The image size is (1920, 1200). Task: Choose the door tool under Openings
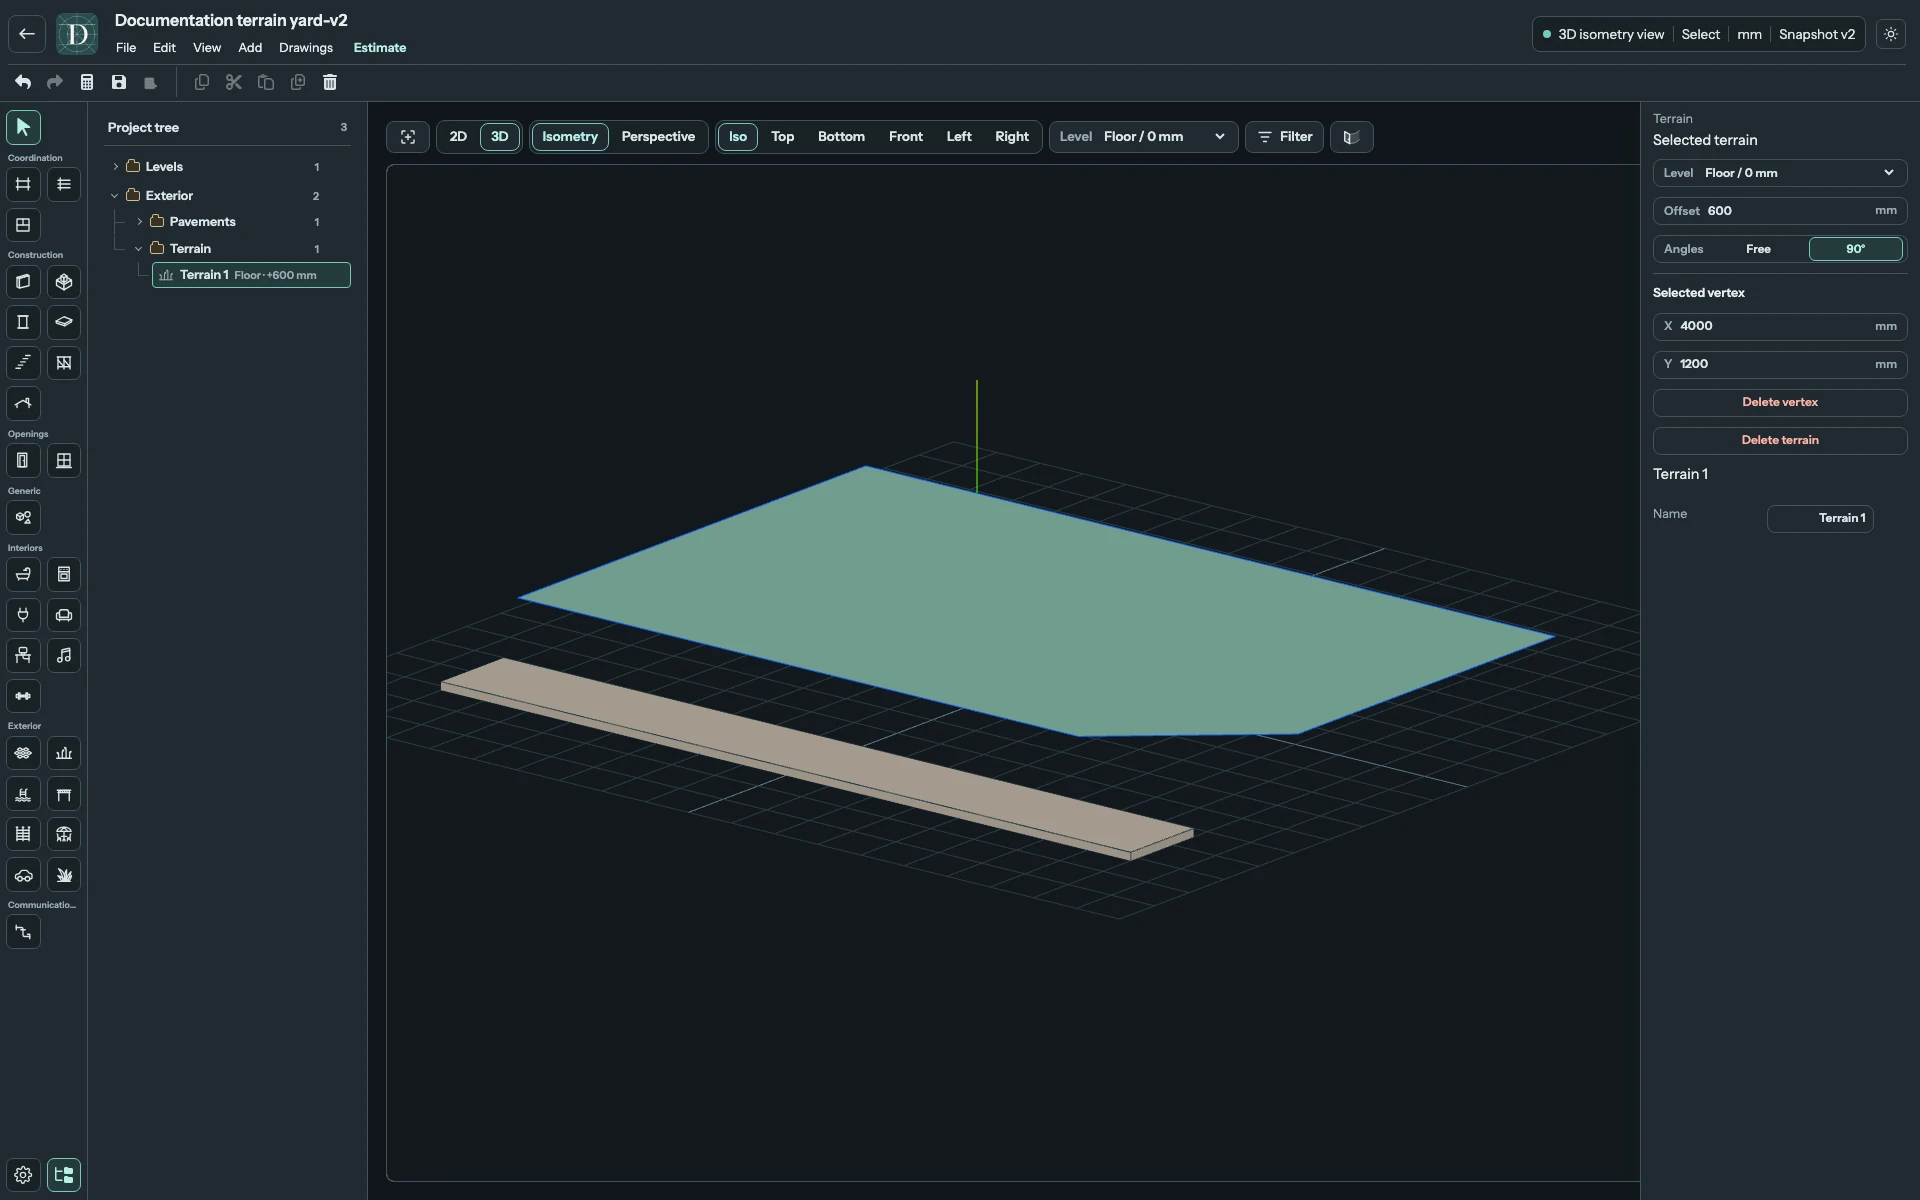(x=23, y=461)
